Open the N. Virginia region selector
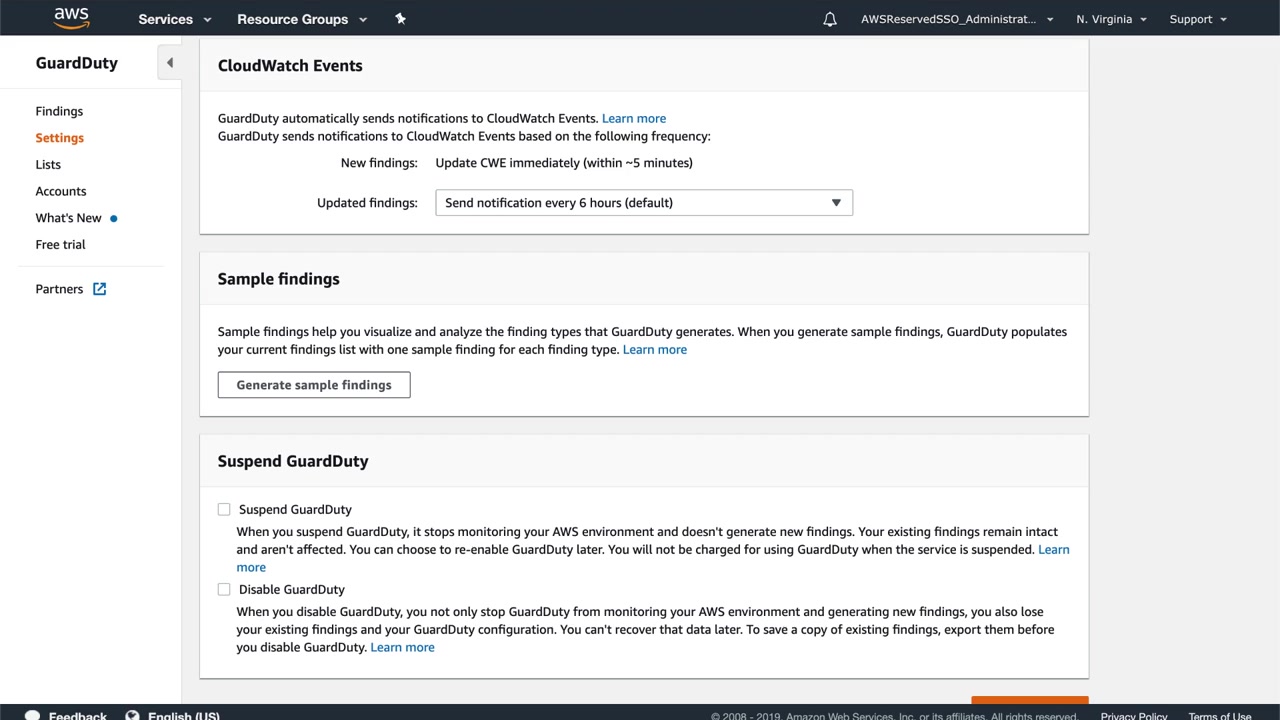Image resolution: width=1280 pixels, height=720 pixels. (x=1111, y=19)
